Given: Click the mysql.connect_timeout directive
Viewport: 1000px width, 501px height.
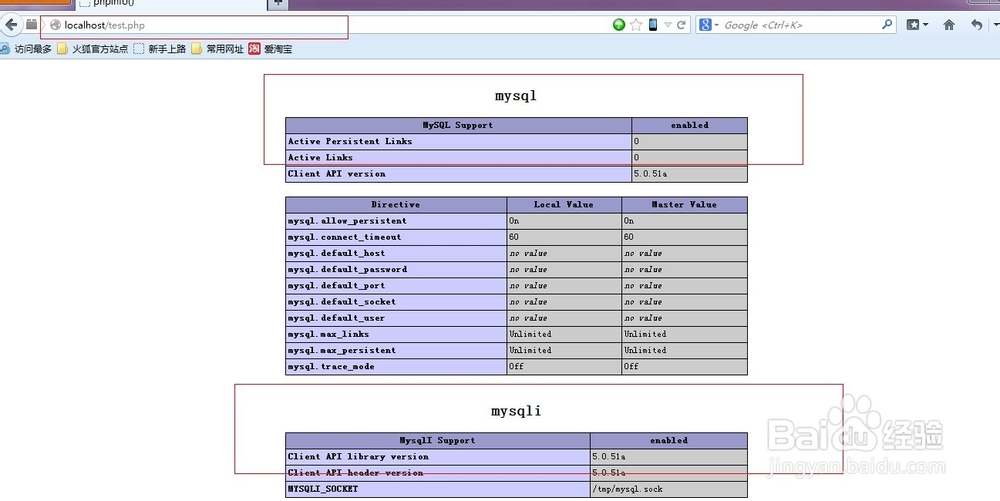Looking at the screenshot, I should (x=344, y=237).
